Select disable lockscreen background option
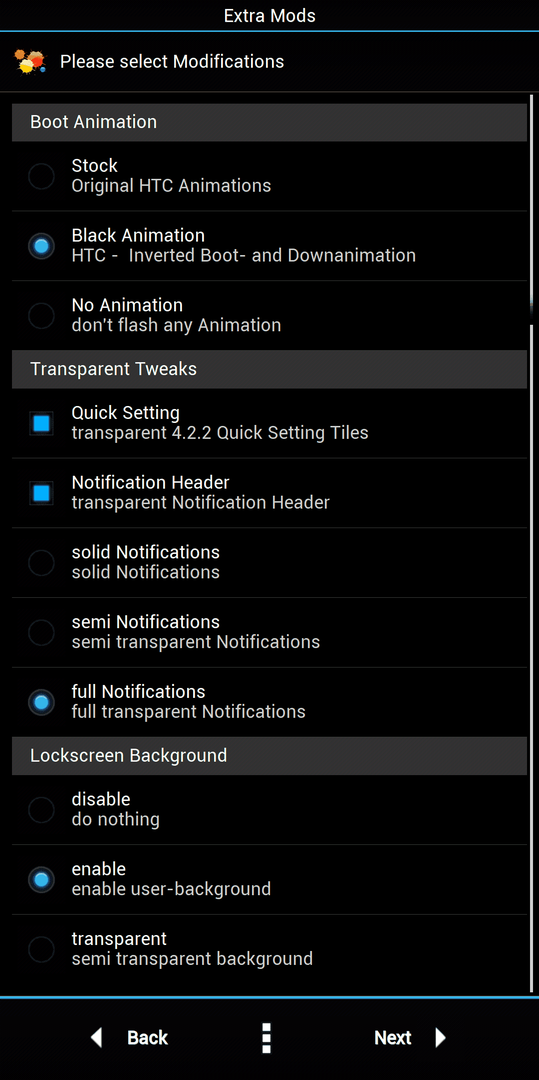The height and width of the screenshot is (1080, 539). click(269, 809)
